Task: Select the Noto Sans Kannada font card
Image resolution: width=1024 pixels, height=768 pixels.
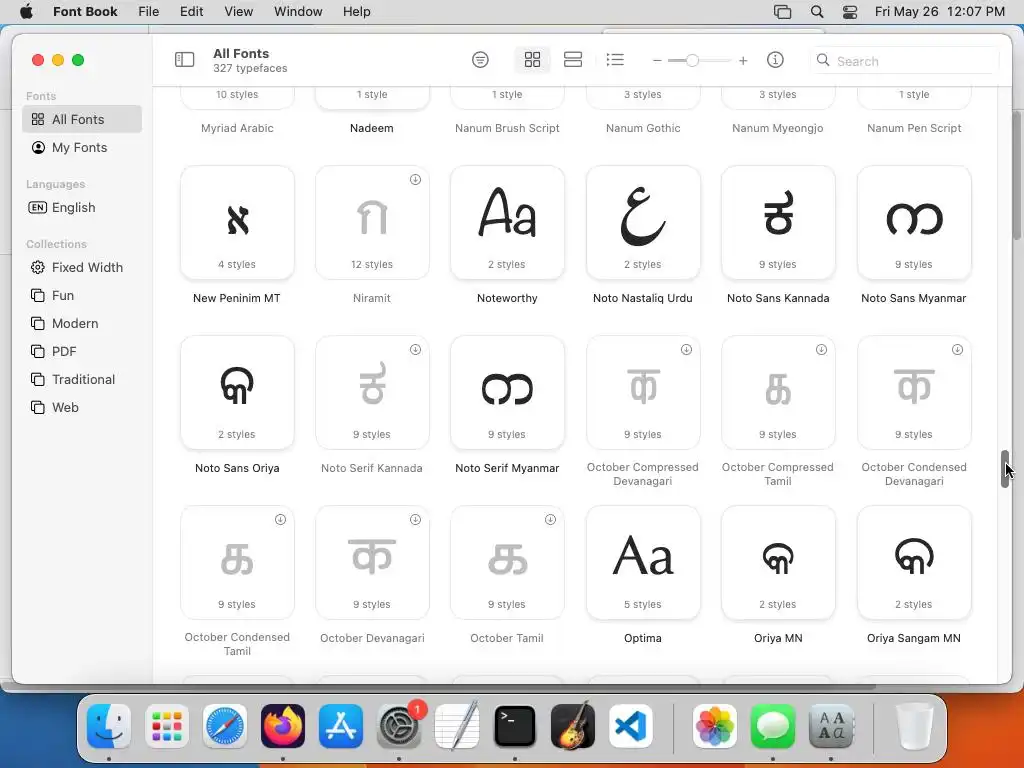Action: (x=778, y=223)
